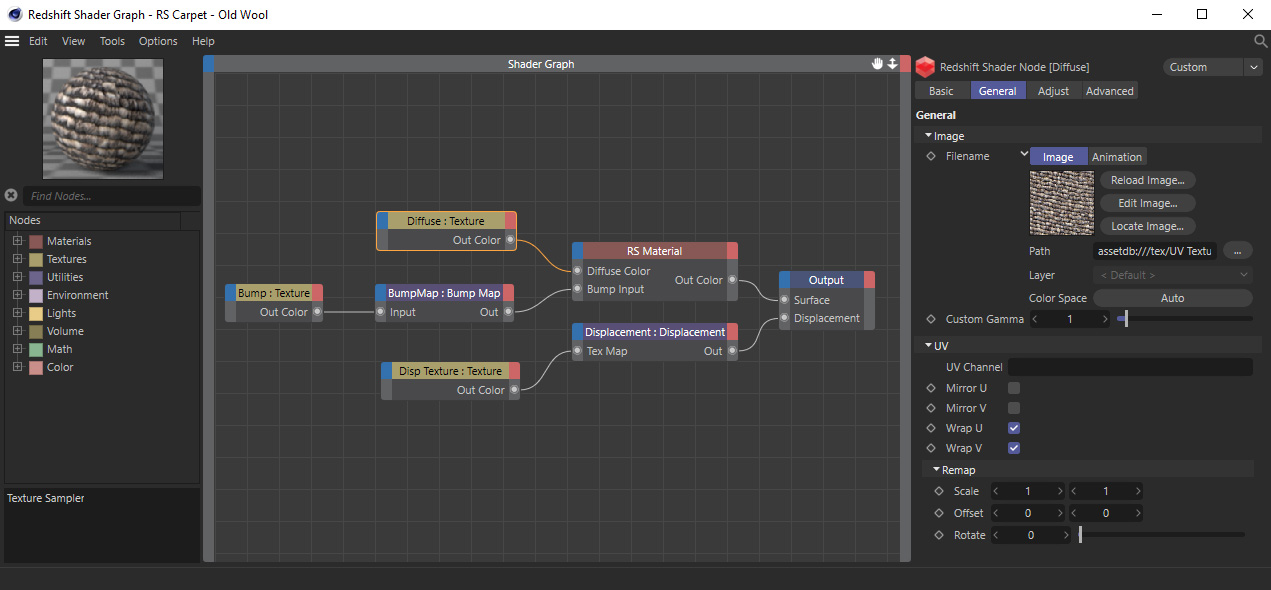Clear the Find Nodes search field icon
This screenshot has width=1271, height=590.
tap(11, 196)
